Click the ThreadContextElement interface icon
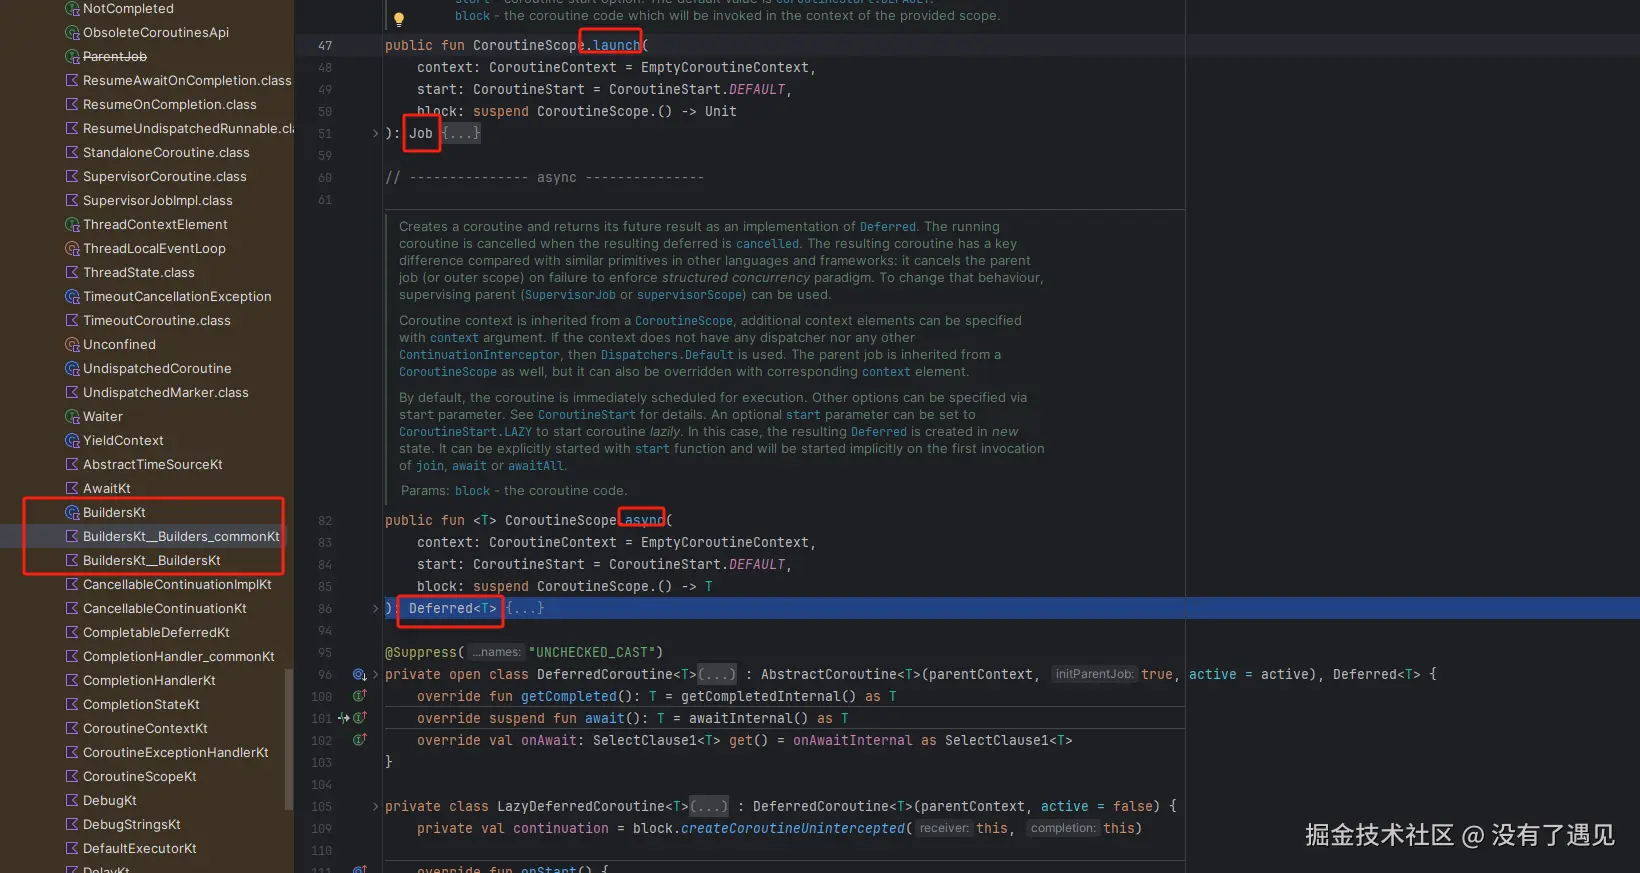Screen dimensions: 1640x873 72,224
